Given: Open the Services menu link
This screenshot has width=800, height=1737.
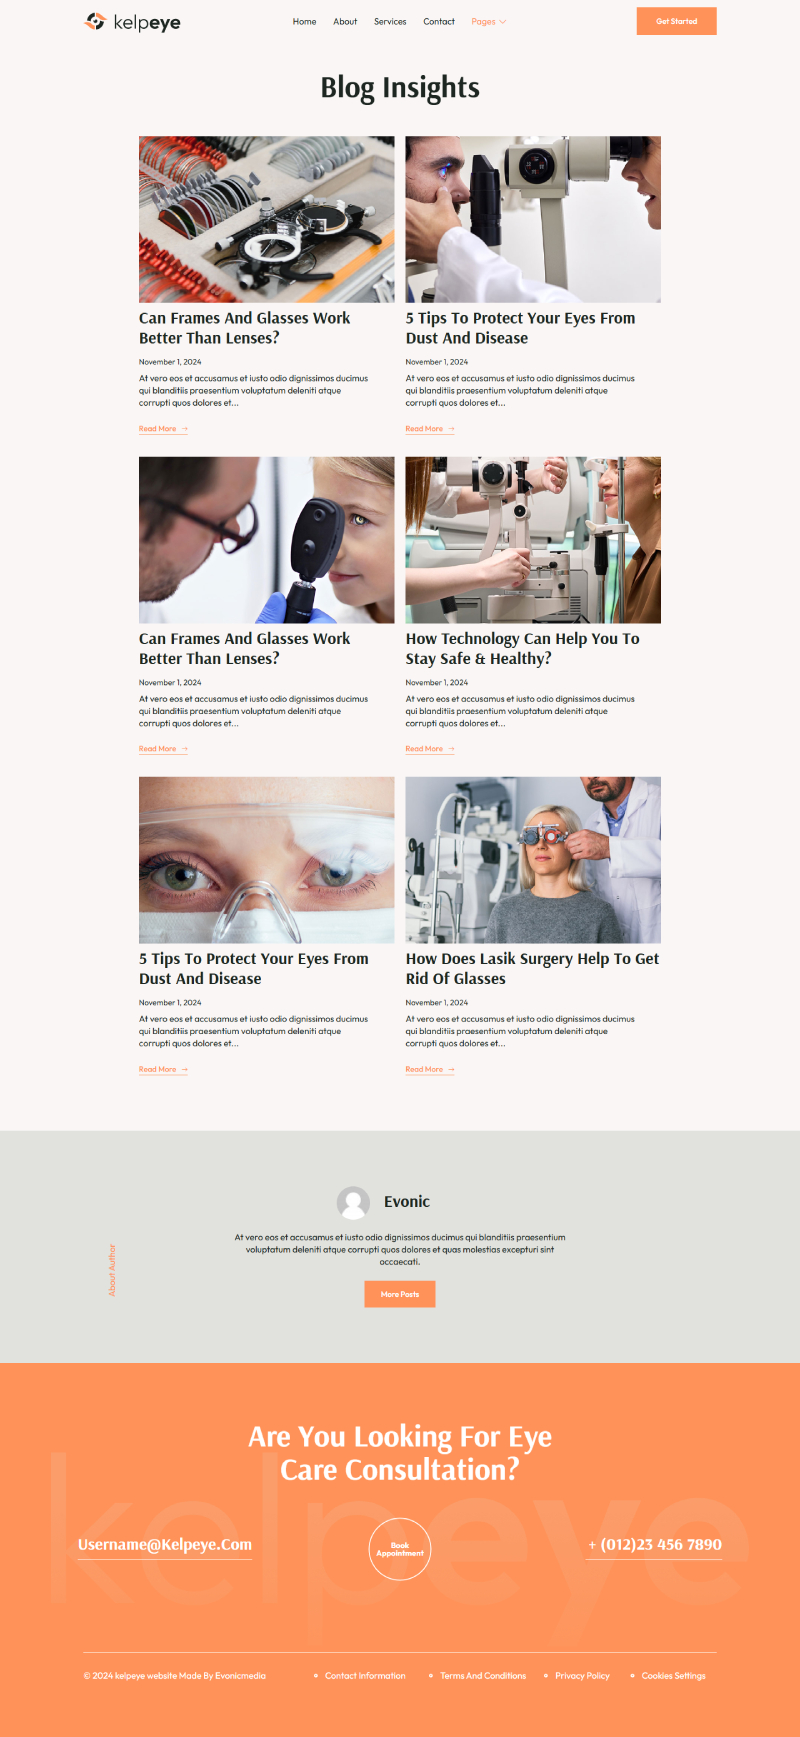Looking at the screenshot, I should [390, 21].
